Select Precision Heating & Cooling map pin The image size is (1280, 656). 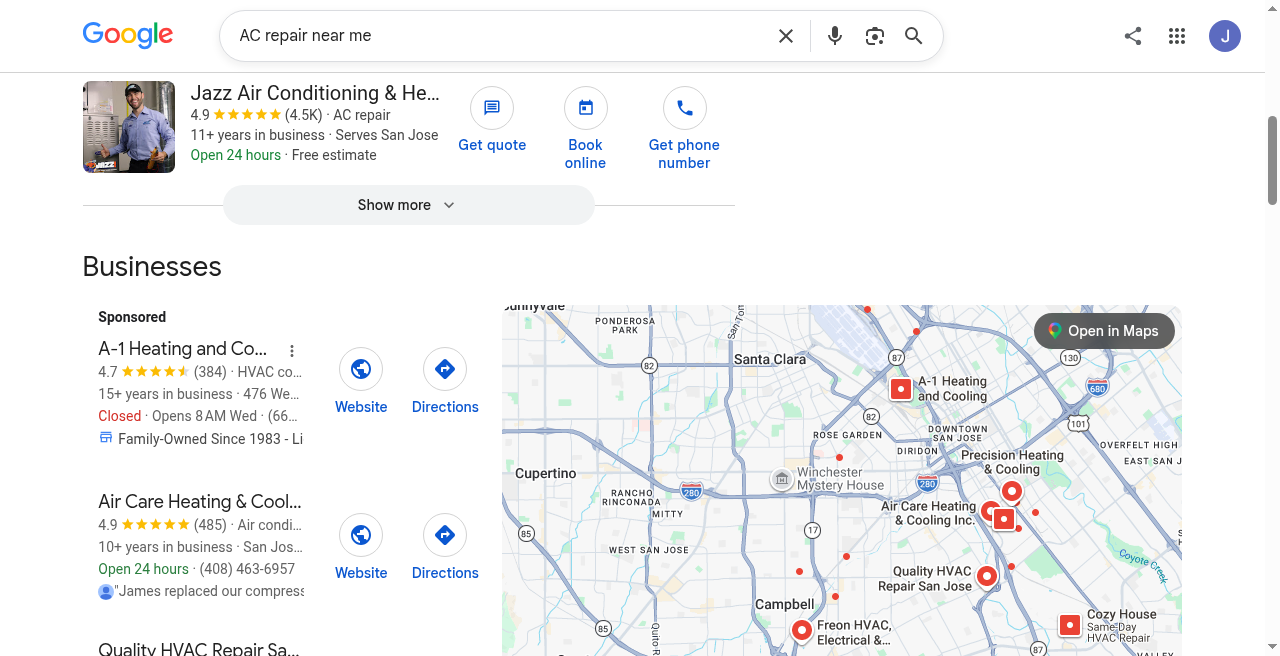point(1012,491)
